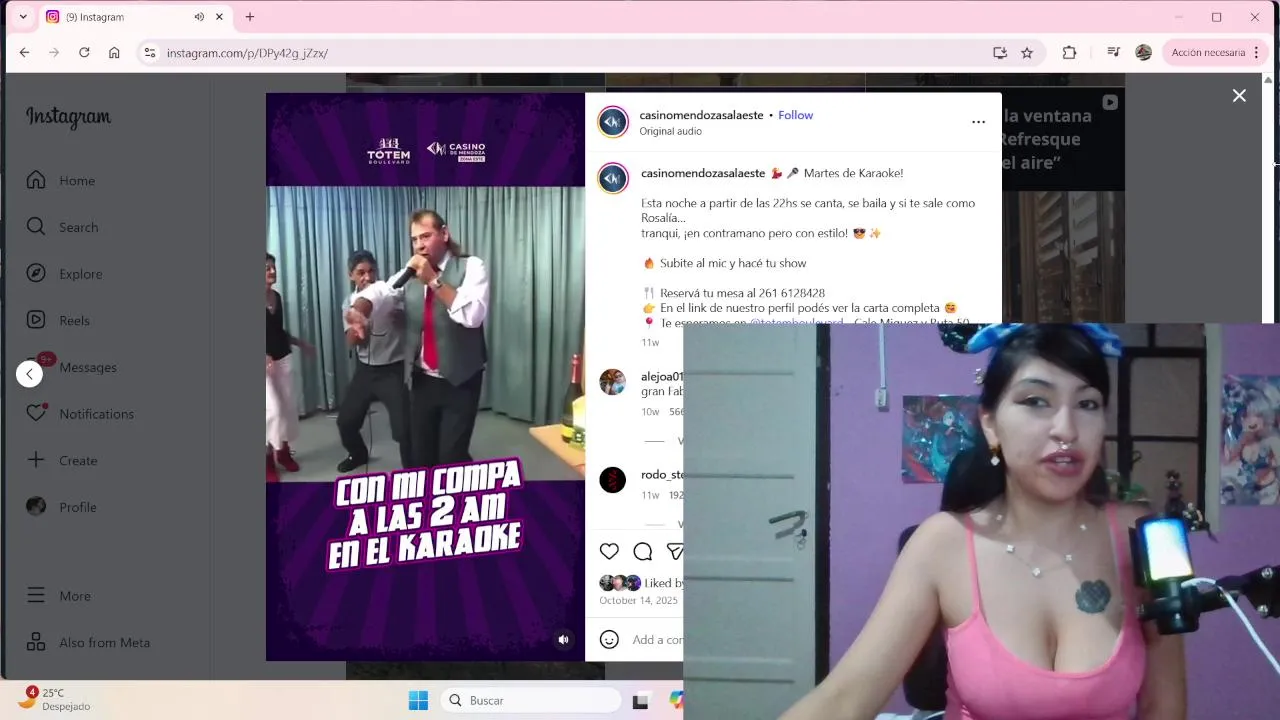Viewport: 1280px width, 720px height.
Task: Bookmark this page with star icon
Action: tap(1027, 53)
